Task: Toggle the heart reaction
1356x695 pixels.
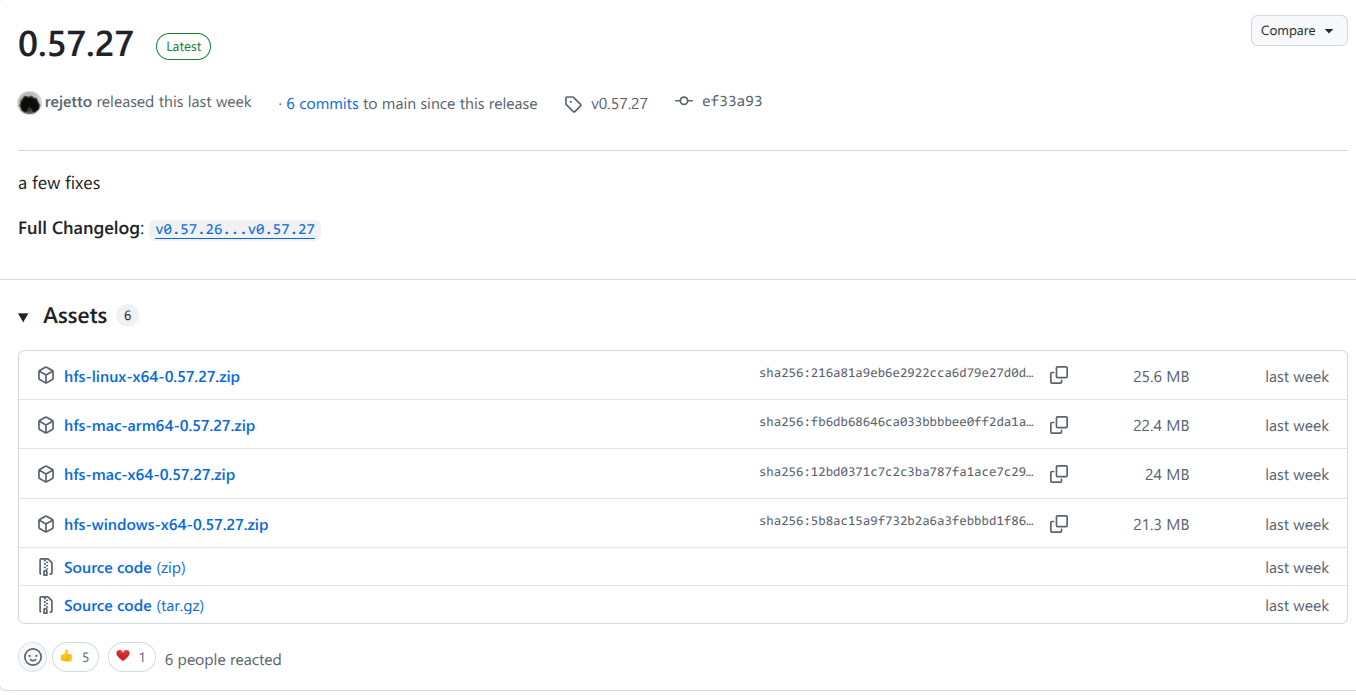Action: coord(132,657)
